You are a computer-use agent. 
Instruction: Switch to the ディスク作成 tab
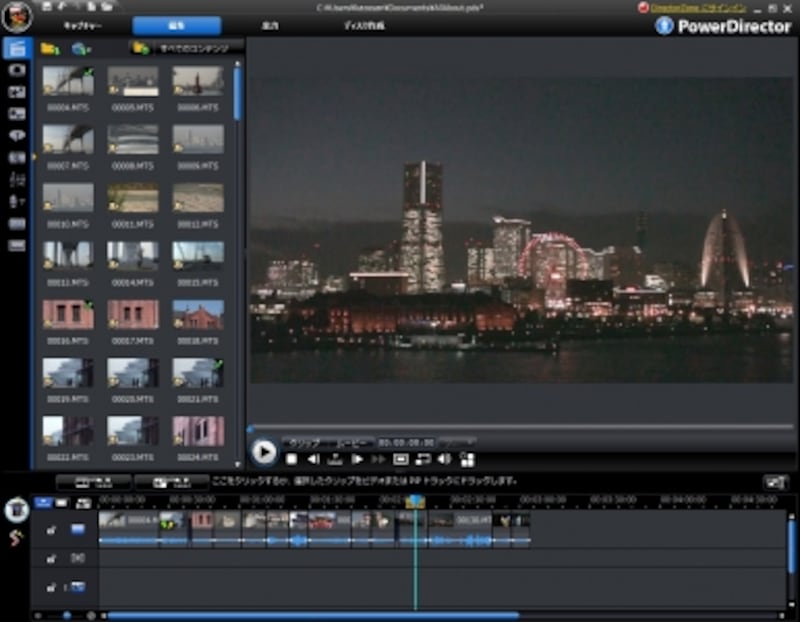(x=363, y=26)
